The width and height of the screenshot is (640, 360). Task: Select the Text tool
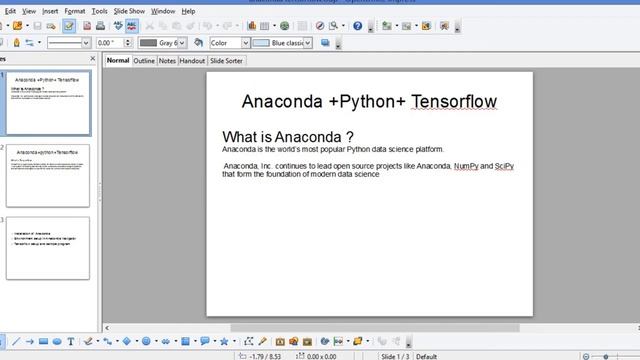click(71, 341)
